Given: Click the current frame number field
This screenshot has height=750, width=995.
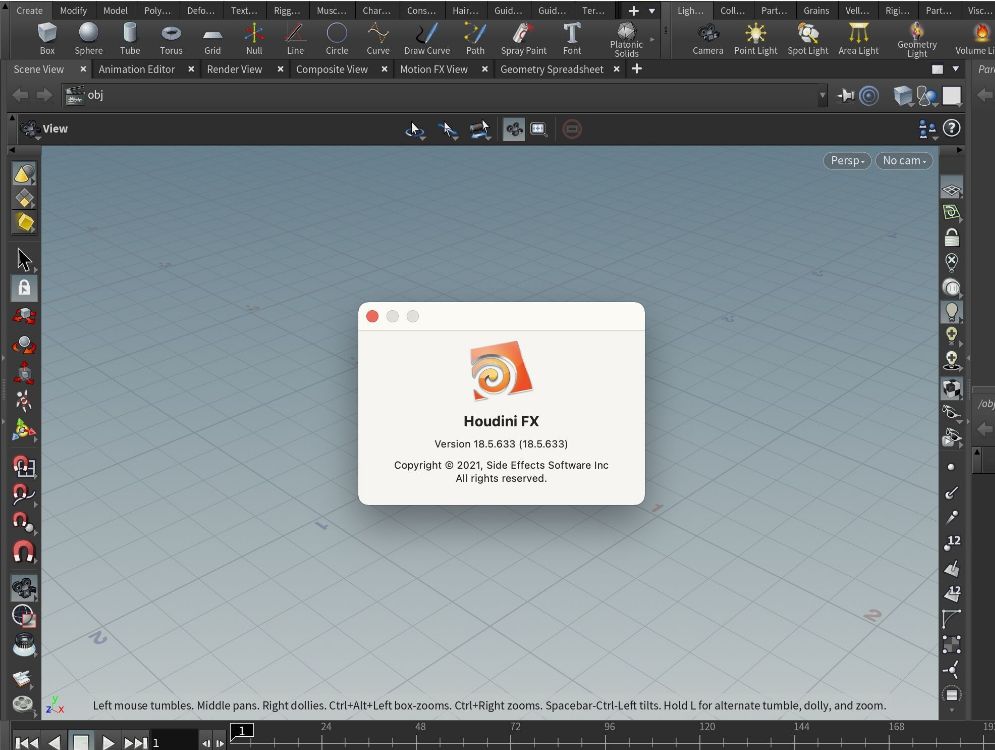Looking at the screenshot, I should point(173,742).
